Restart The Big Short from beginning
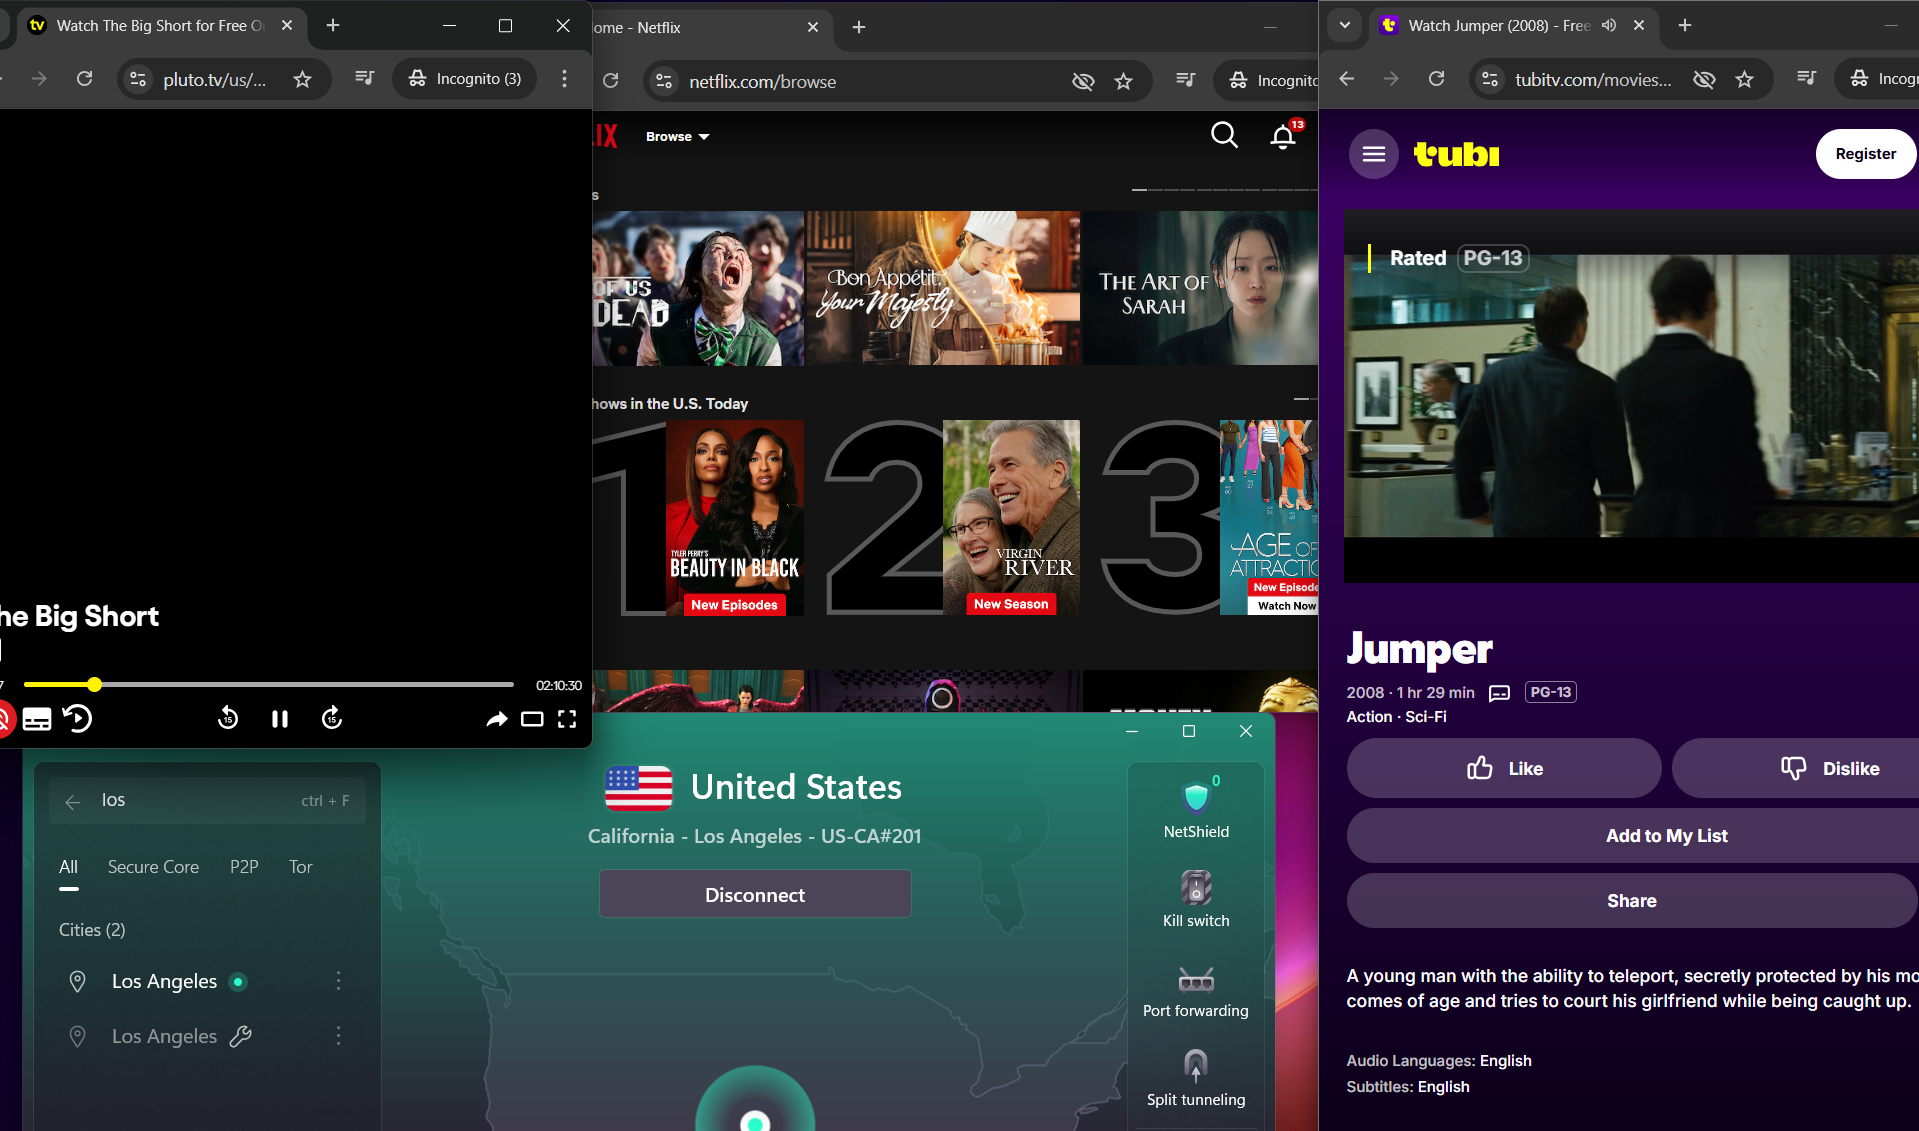 [78, 718]
